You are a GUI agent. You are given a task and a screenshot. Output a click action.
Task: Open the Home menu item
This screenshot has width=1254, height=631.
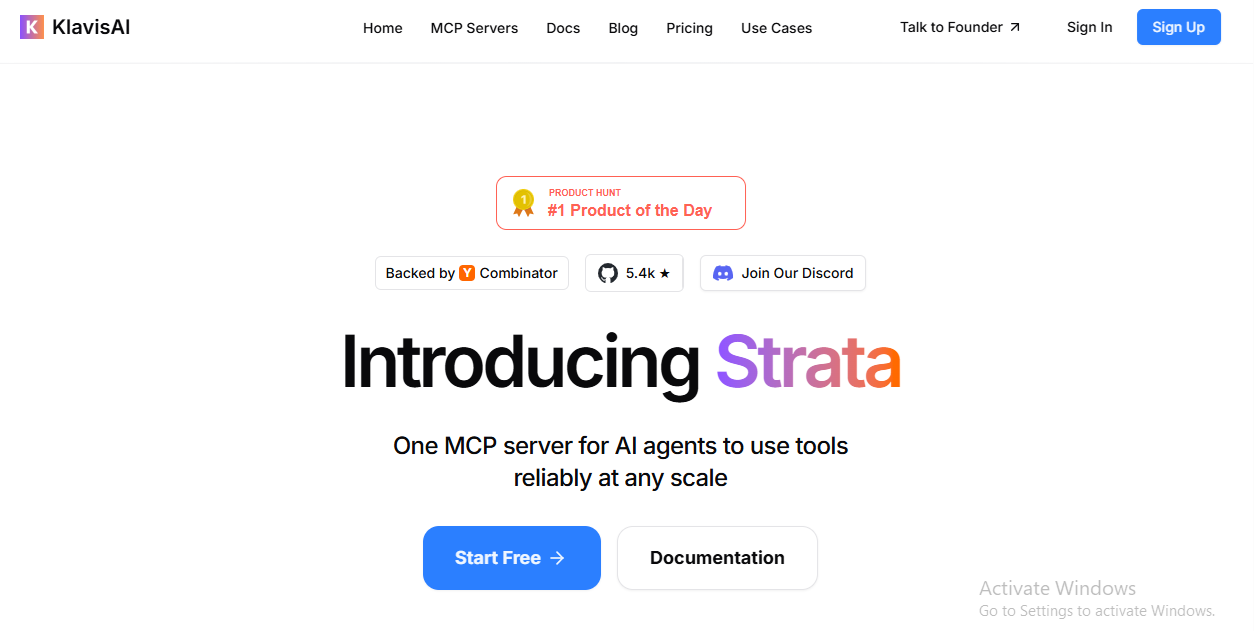pyautogui.click(x=382, y=28)
